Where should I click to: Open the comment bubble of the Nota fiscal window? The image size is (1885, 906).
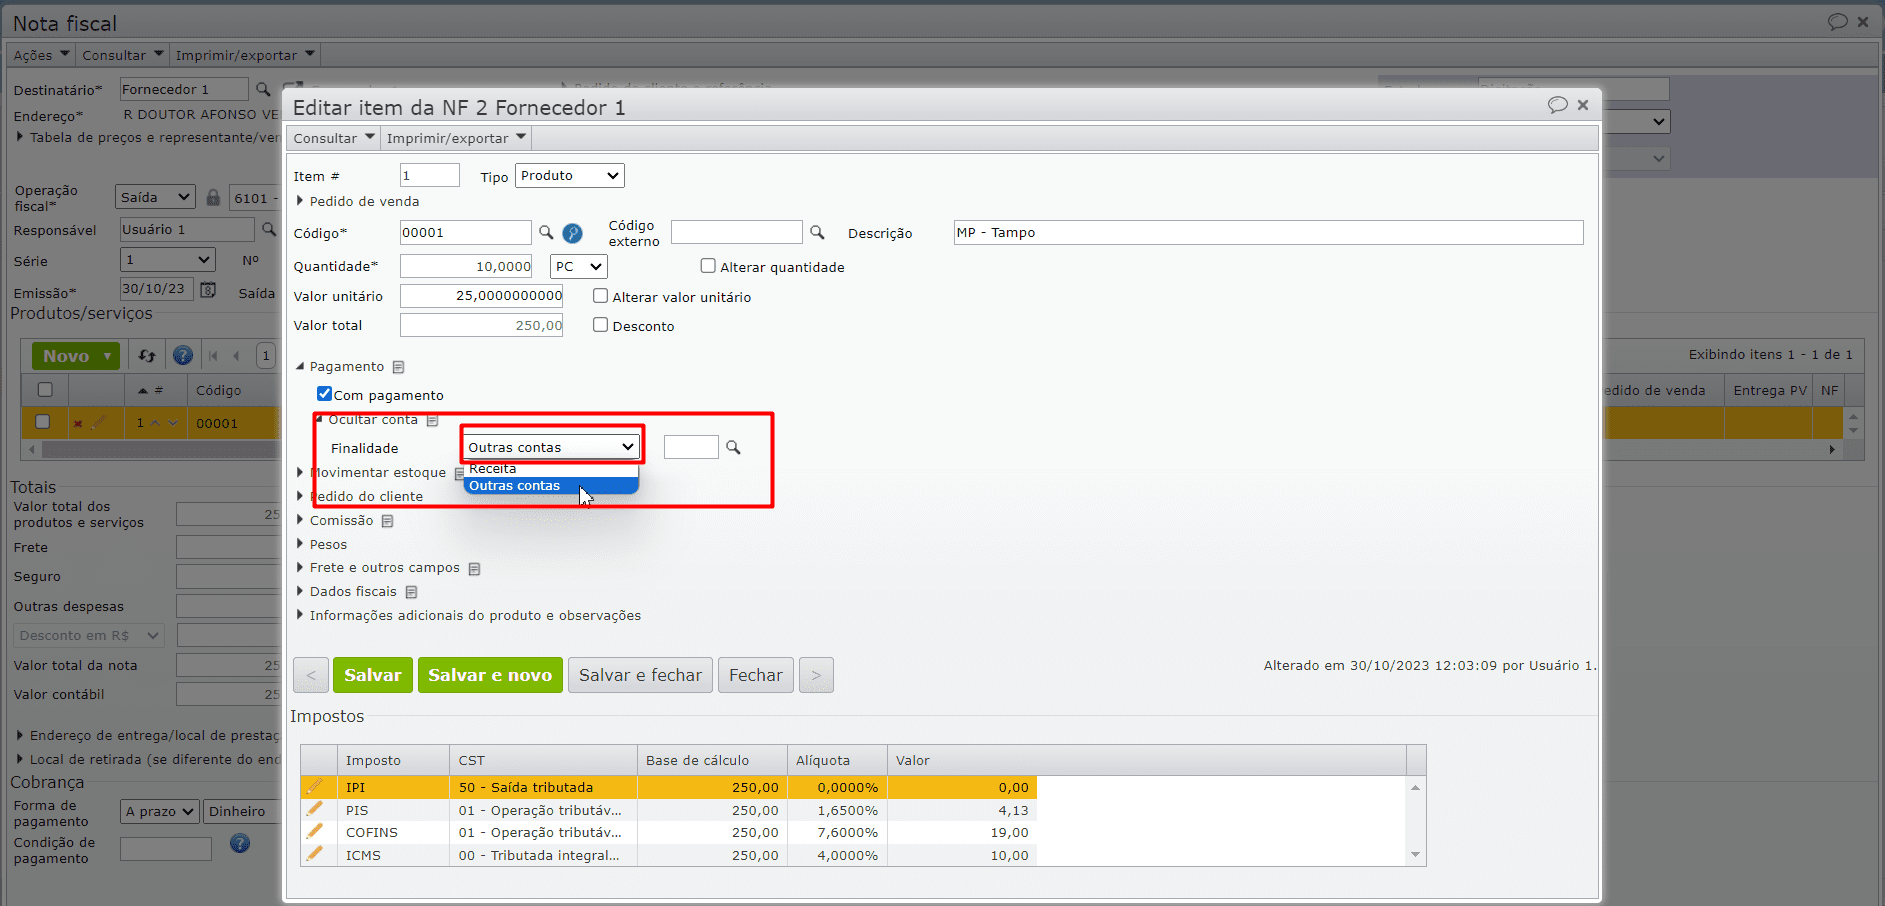[x=1837, y=22]
